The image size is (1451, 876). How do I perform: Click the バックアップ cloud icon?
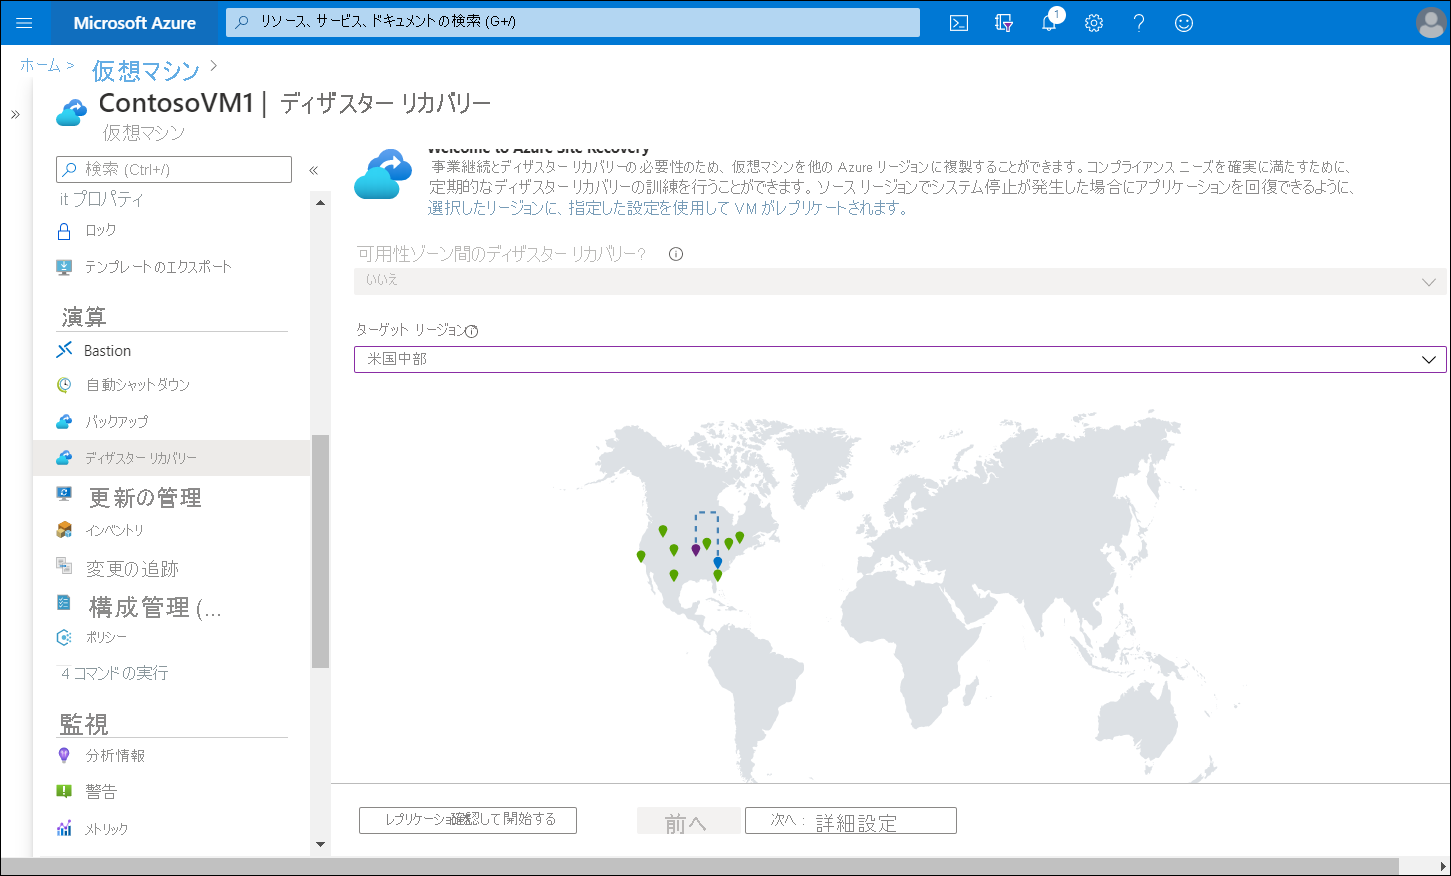(64, 421)
